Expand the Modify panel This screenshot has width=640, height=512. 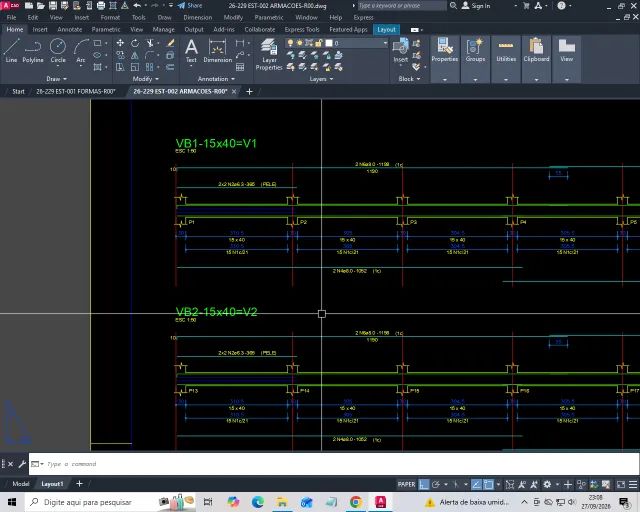click(x=145, y=79)
